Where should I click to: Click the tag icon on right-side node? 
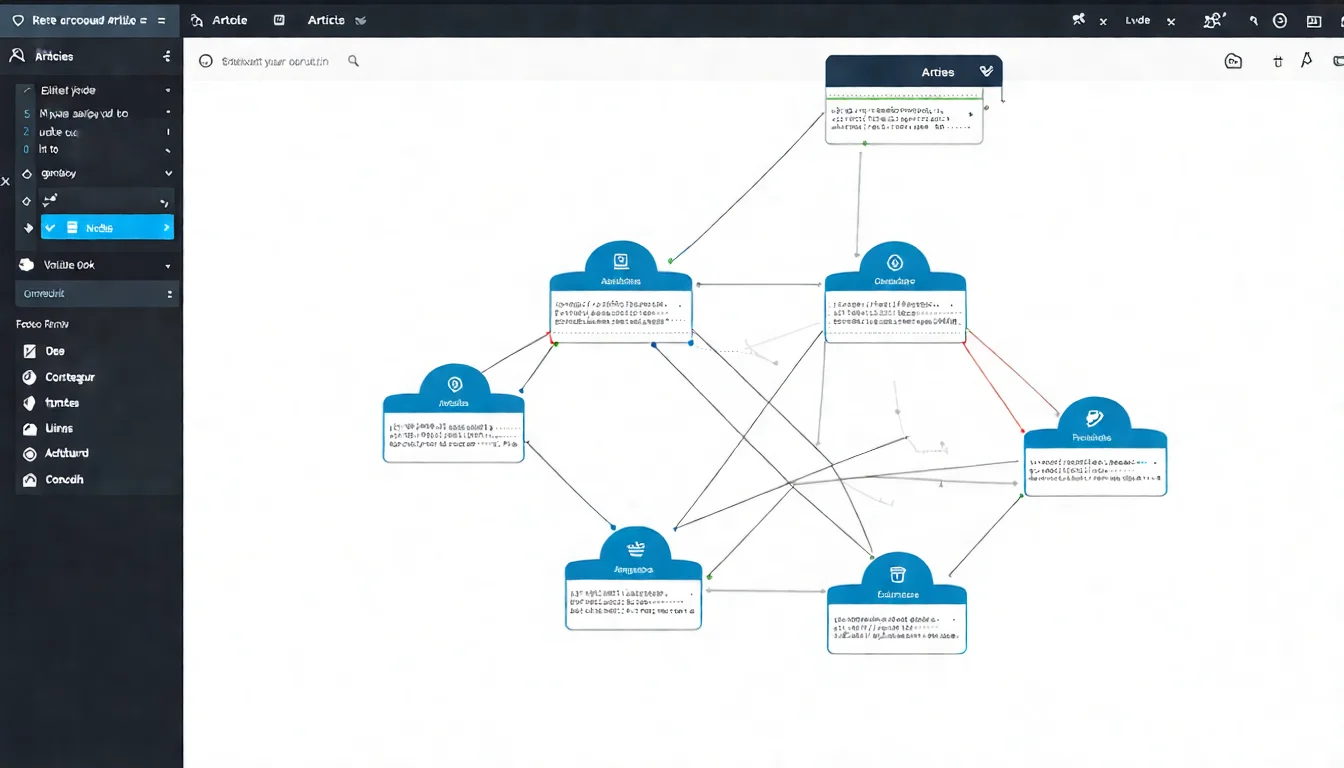[x=1094, y=418]
